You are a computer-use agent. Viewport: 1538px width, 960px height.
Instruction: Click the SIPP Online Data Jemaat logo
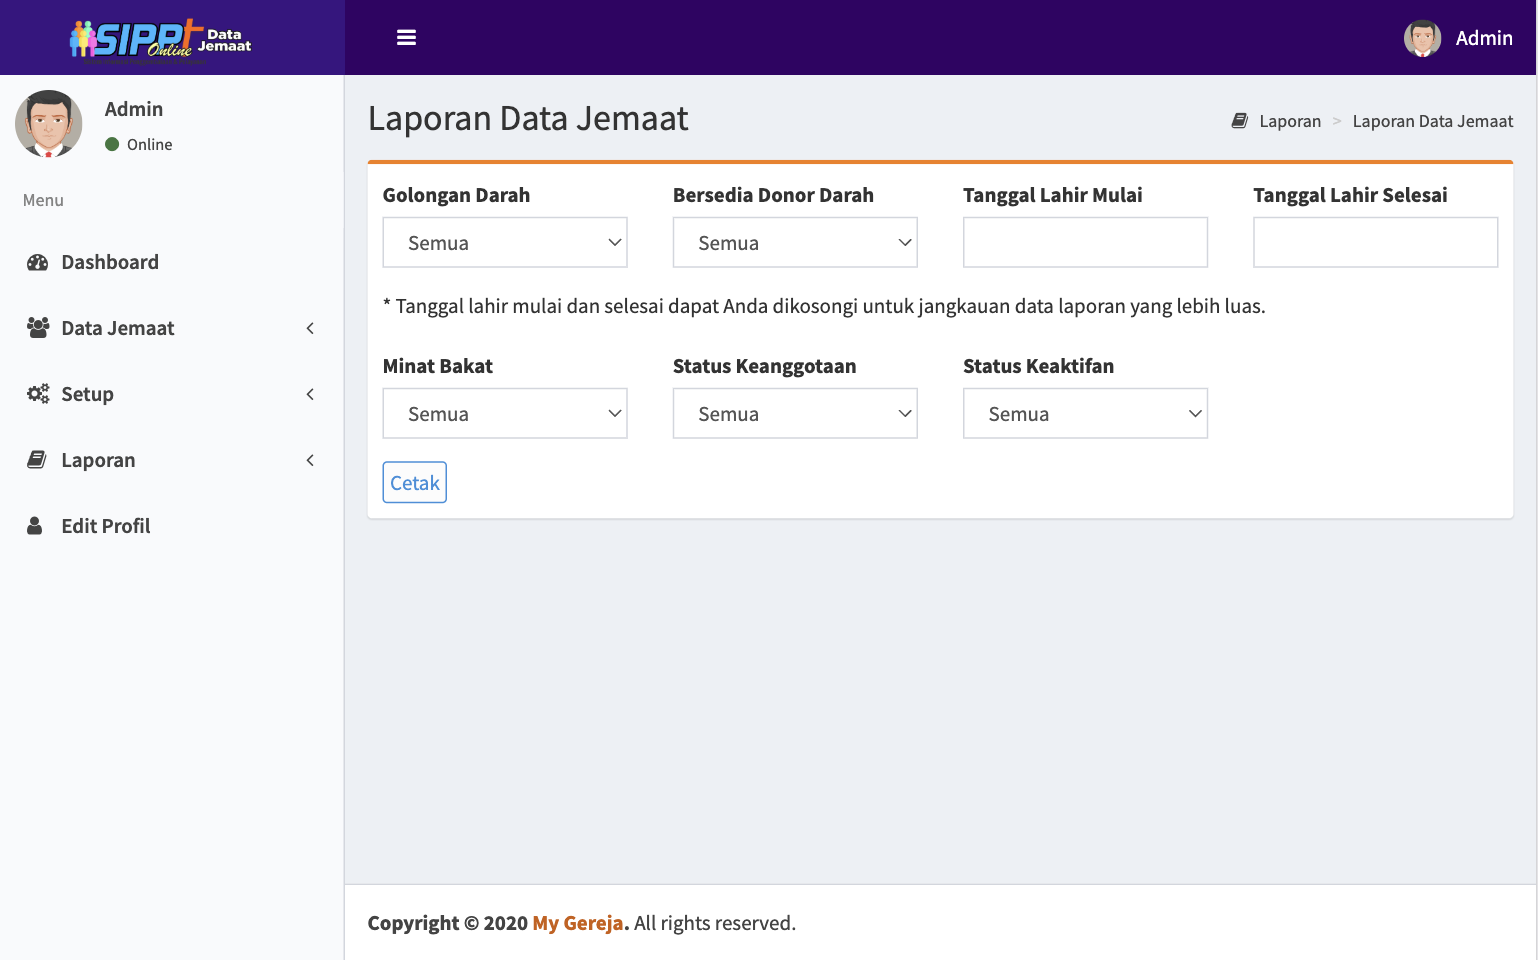click(x=160, y=40)
